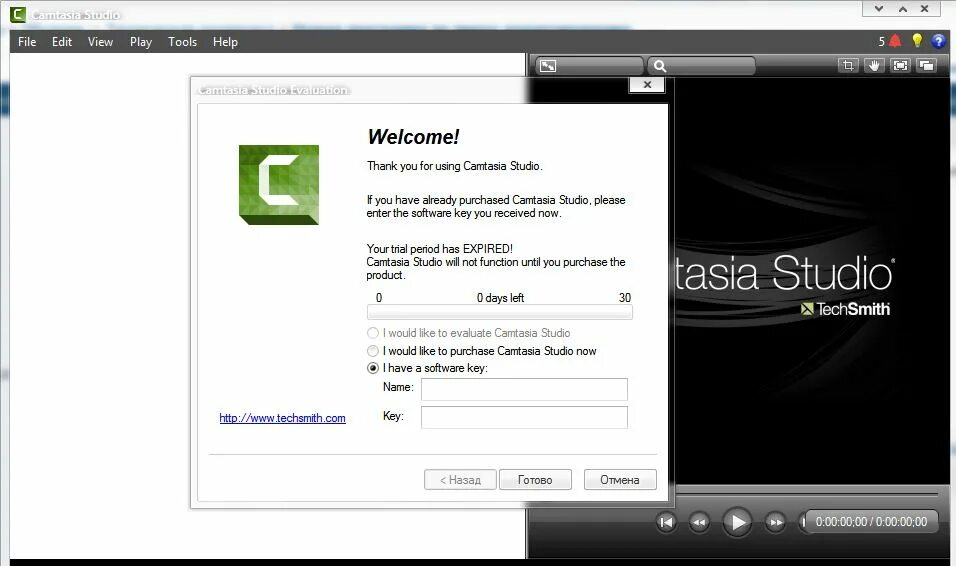The height and width of the screenshot is (566, 956).
Task: Click the '< Назад' back button
Action: tap(460, 479)
